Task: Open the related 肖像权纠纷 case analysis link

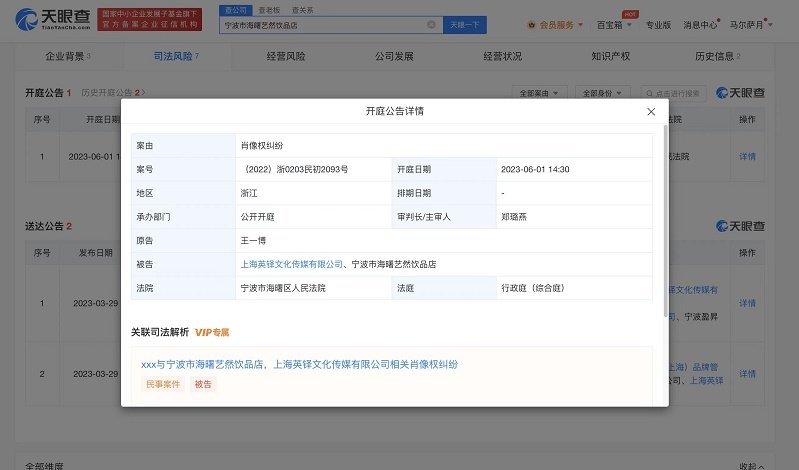Action: (300, 365)
